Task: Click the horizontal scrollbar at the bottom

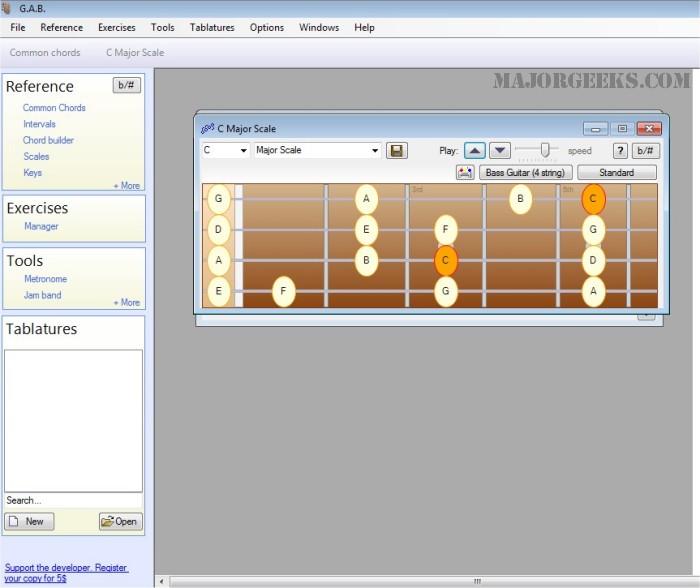Action: tap(435, 581)
